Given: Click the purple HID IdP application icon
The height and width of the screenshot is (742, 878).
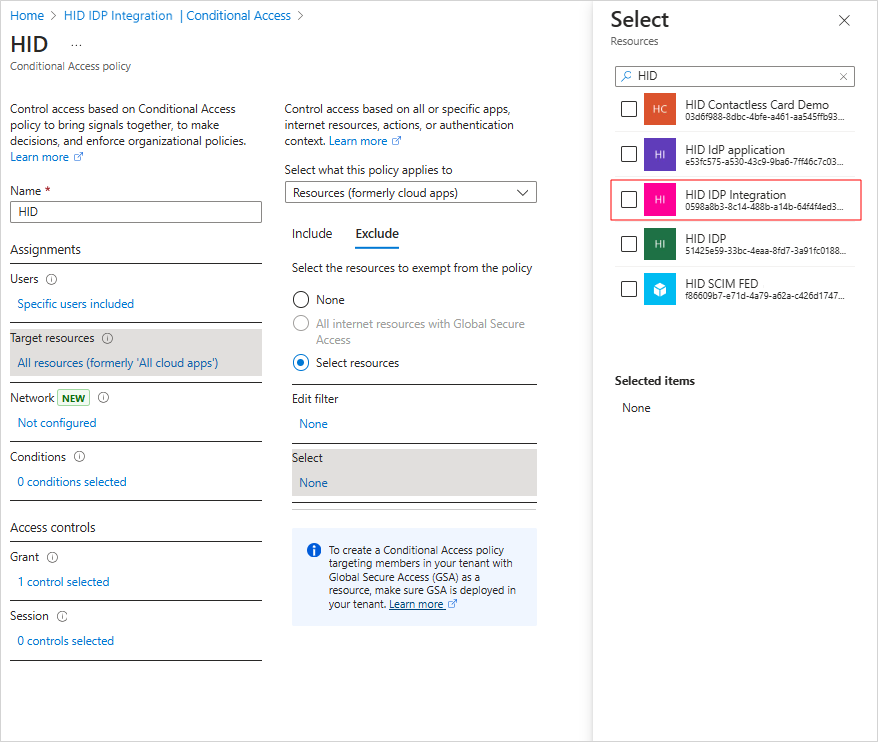Looking at the screenshot, I should click(660, 154).
